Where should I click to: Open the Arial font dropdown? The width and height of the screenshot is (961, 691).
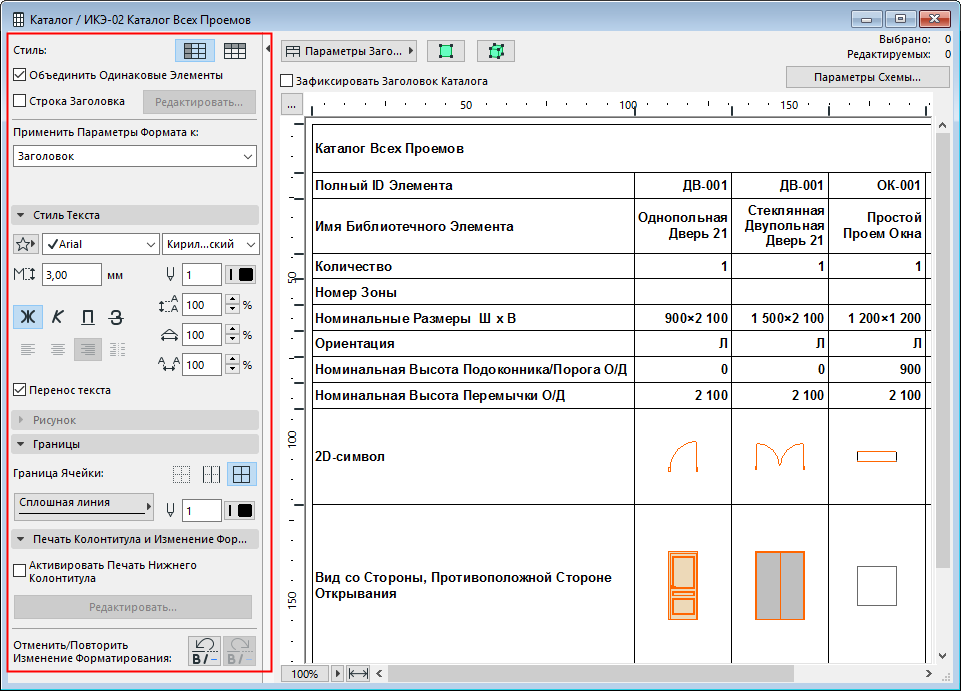(x=99, y=244)
